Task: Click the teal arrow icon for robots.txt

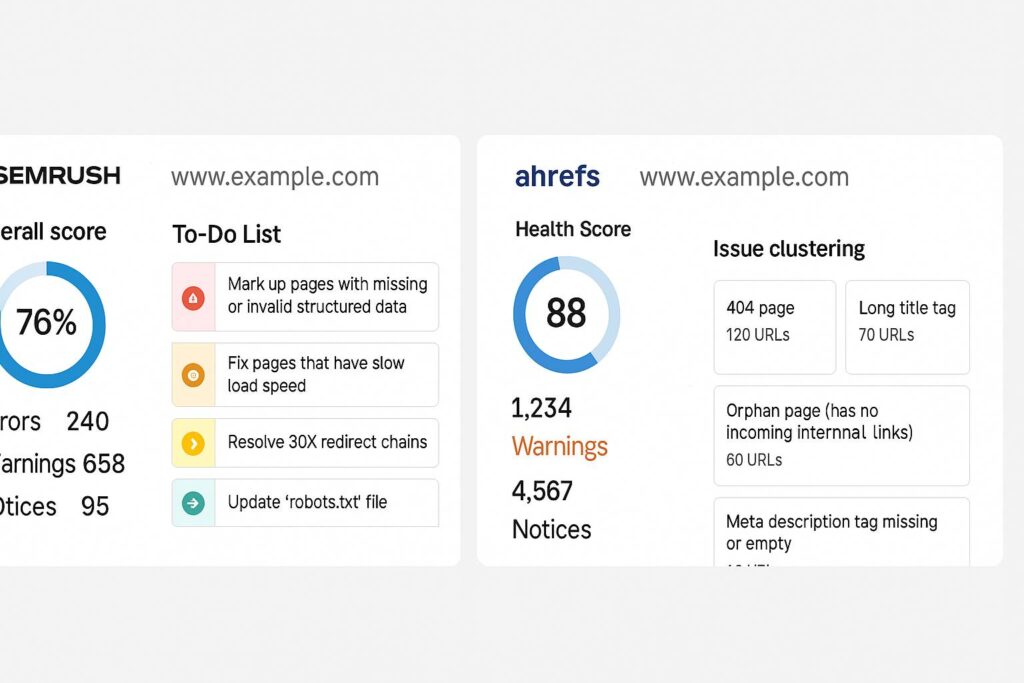Action: coord(194,502)
